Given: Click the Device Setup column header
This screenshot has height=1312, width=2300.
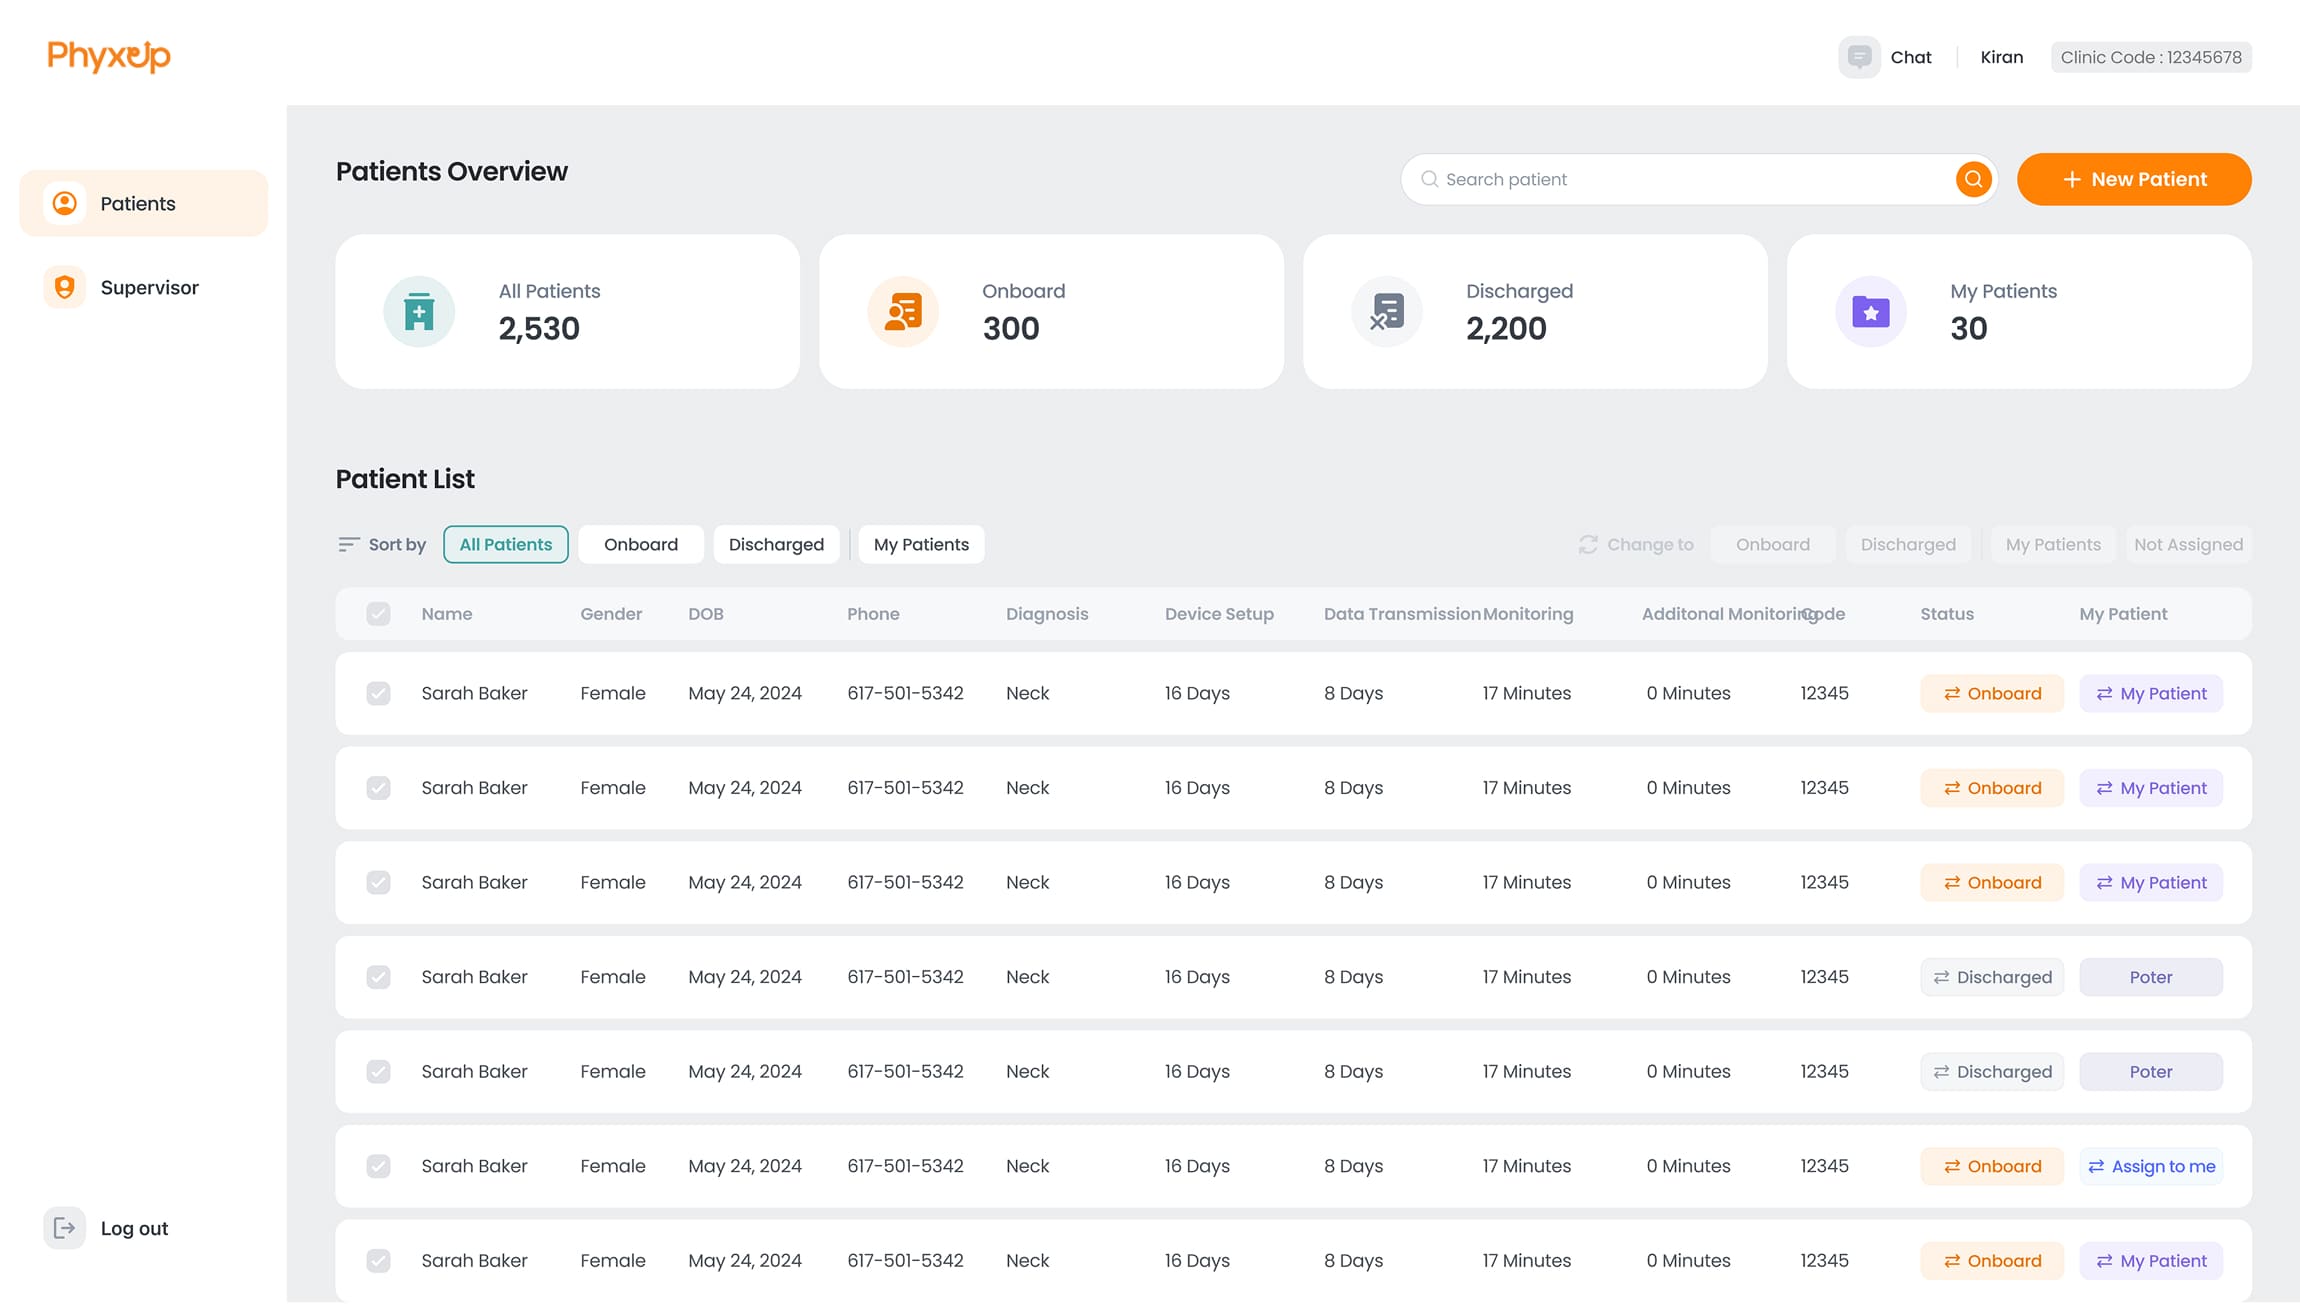Looking at the screenshot, I should pos(1219,614).
